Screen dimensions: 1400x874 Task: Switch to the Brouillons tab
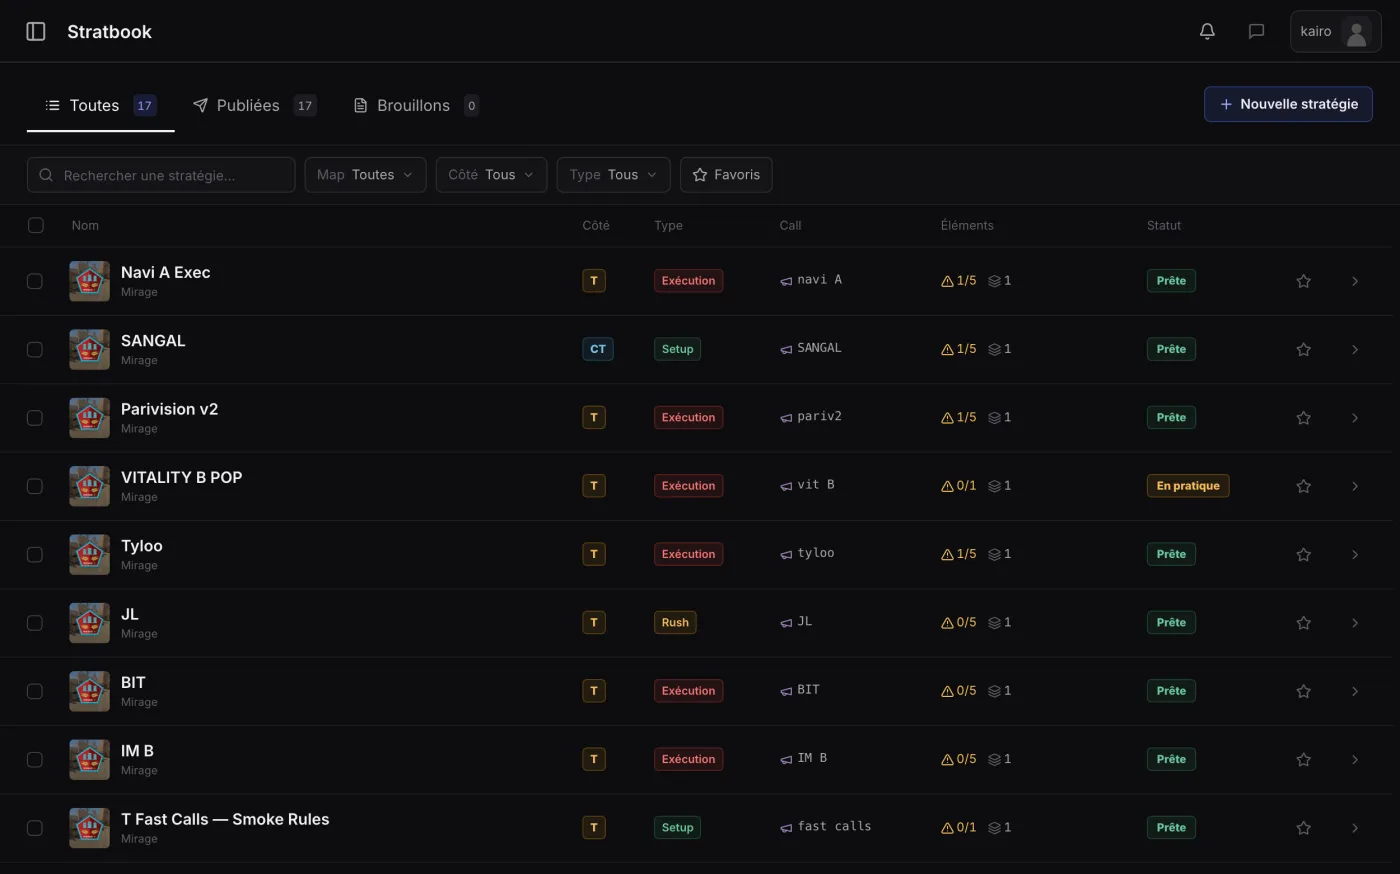[416, 105]
